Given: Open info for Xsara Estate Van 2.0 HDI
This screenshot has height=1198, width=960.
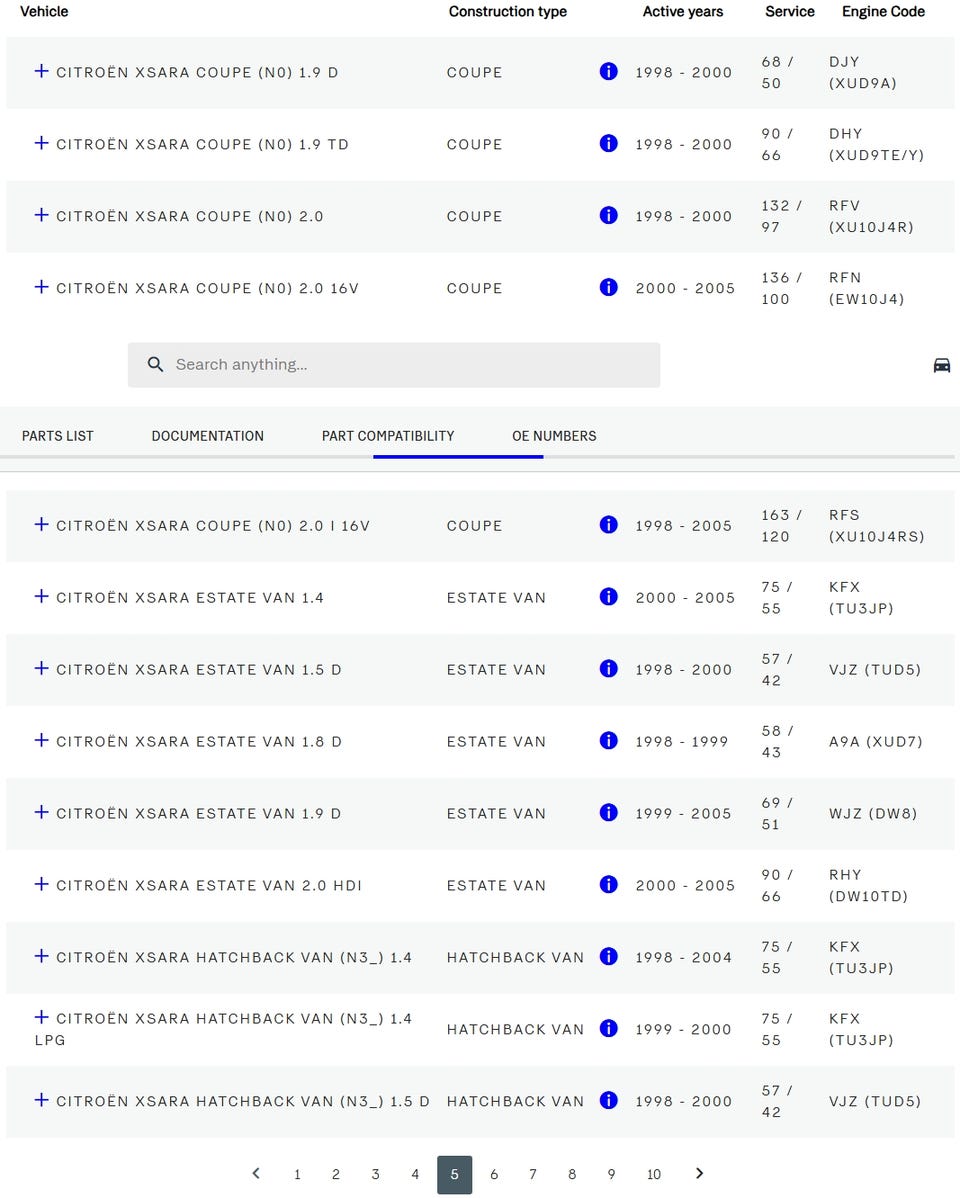Looking at the screenshot, I should tap(608, 884).
